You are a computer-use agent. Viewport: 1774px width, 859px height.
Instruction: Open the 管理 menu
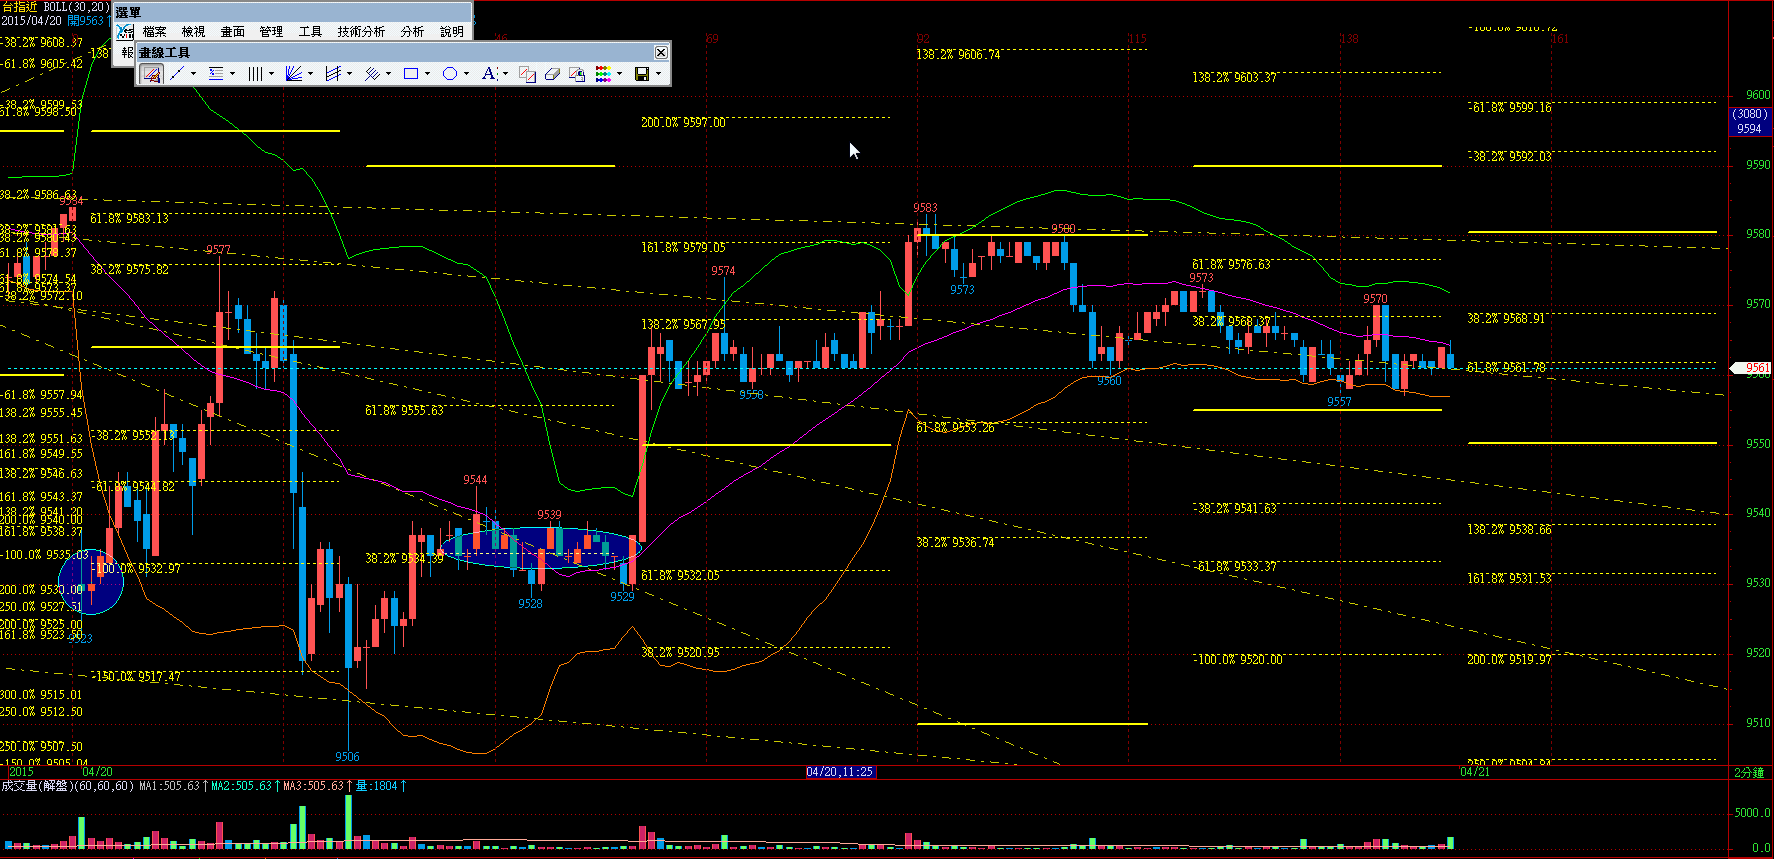point(271,31)
